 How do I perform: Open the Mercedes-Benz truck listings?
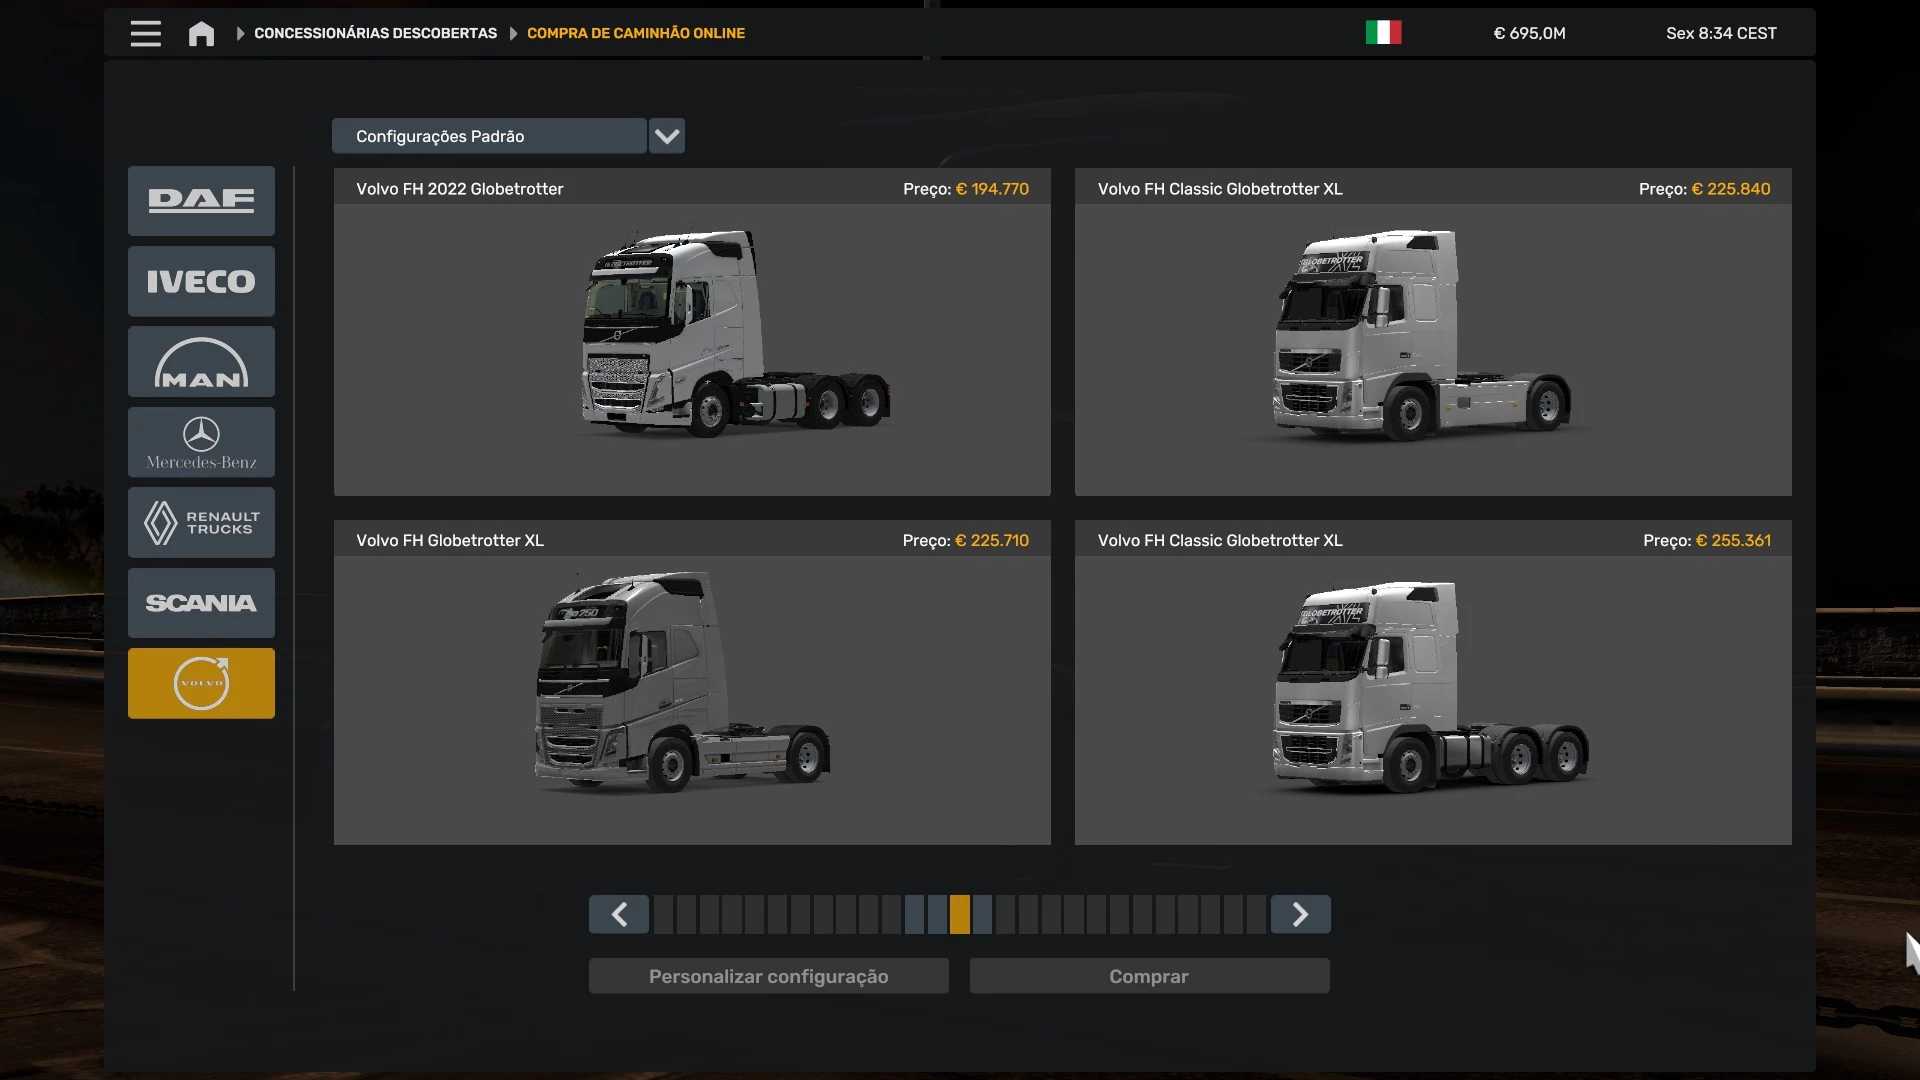201,442
